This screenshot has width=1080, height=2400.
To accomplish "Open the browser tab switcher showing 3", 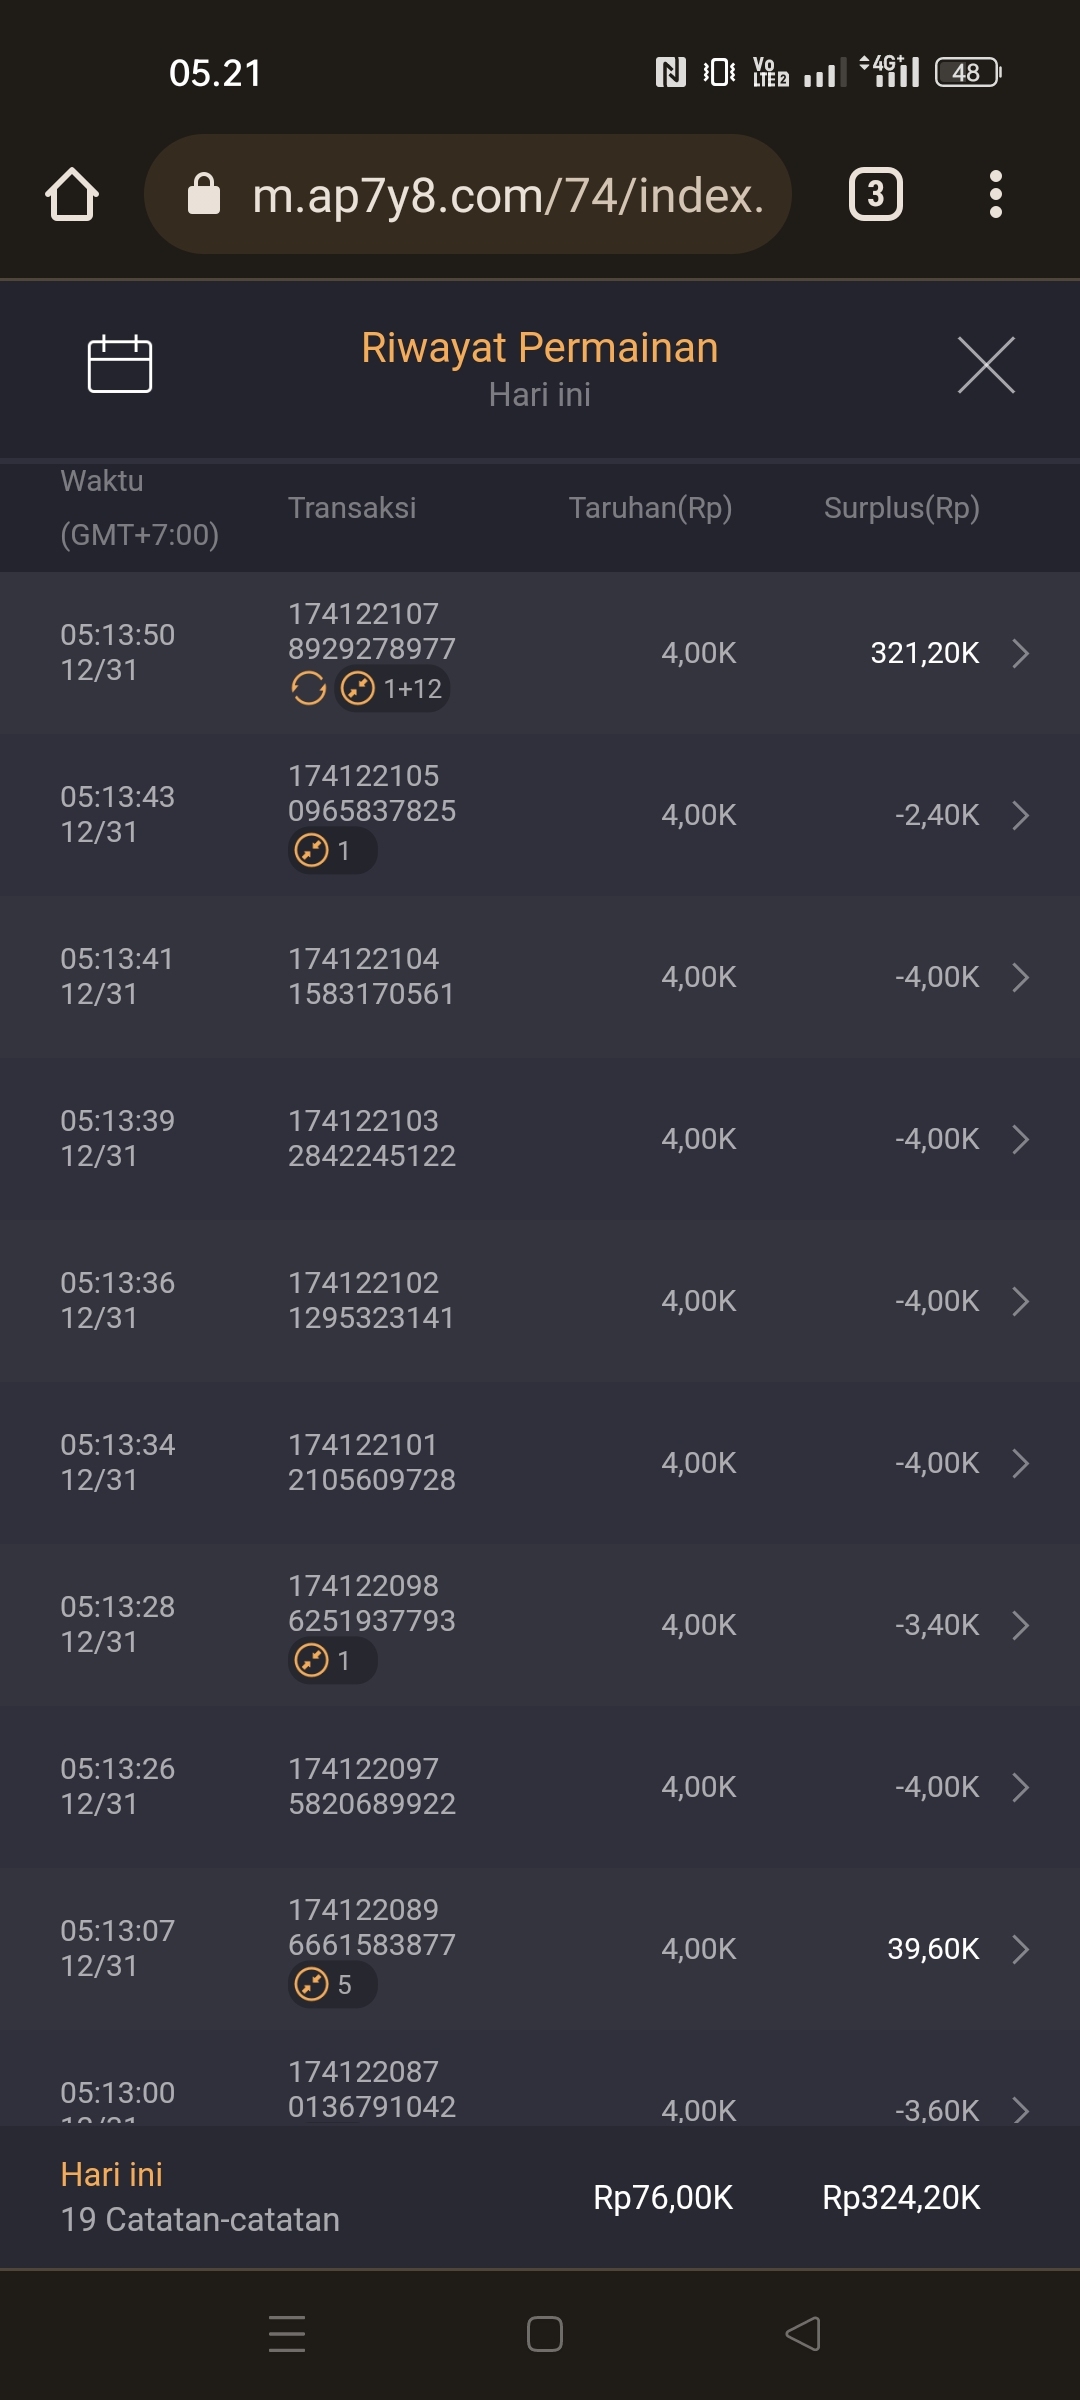I will [875, 194].
